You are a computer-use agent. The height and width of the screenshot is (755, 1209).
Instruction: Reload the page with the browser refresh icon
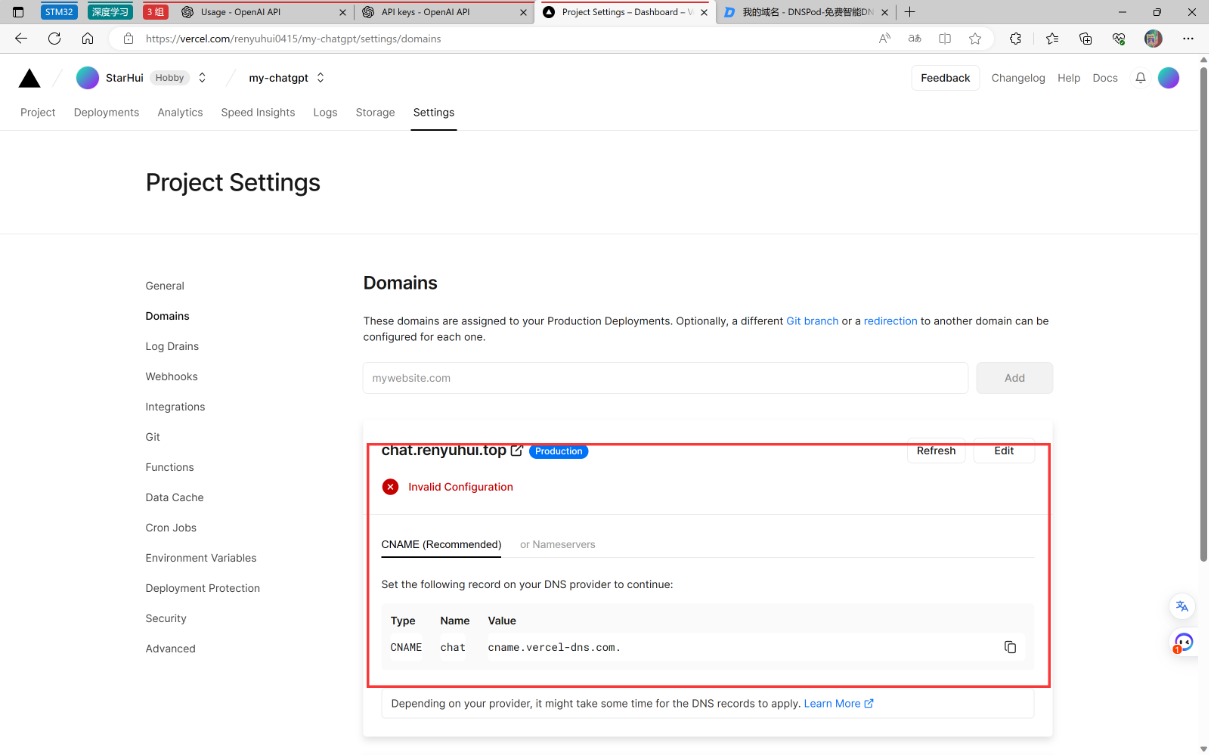(54, 38)
